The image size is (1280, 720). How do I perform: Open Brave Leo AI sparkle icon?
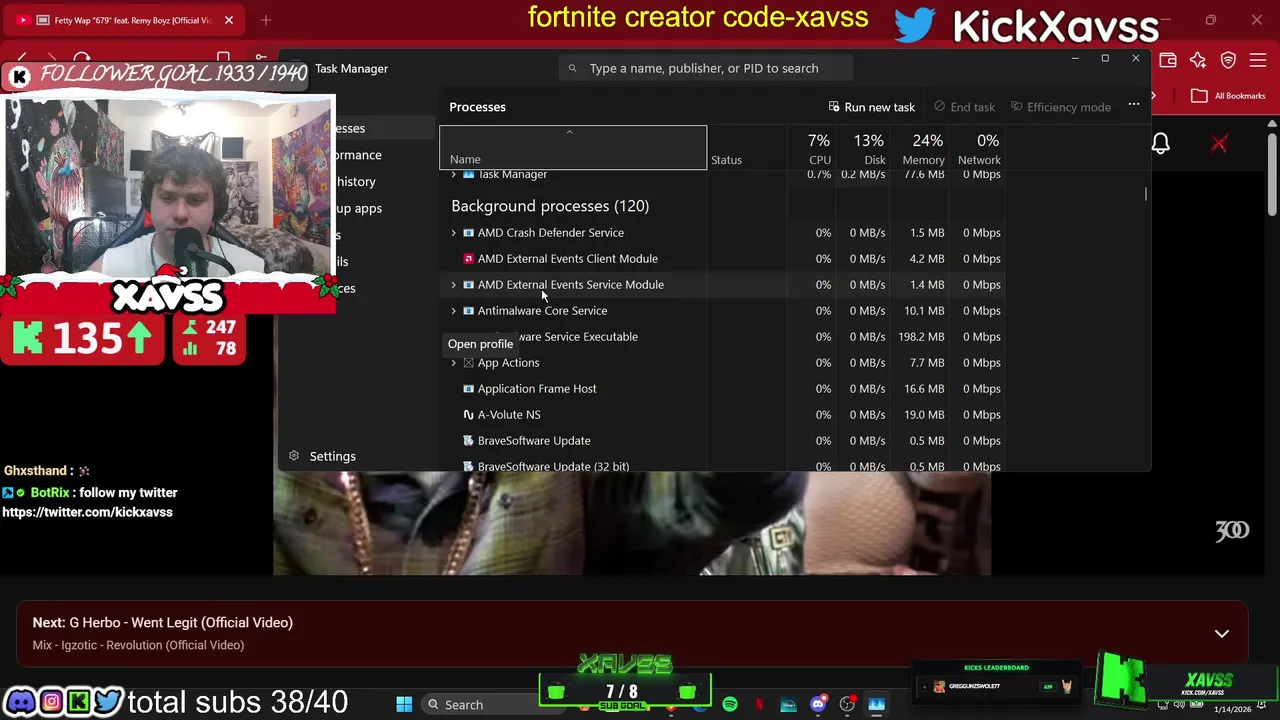(x=1198, y=61)
